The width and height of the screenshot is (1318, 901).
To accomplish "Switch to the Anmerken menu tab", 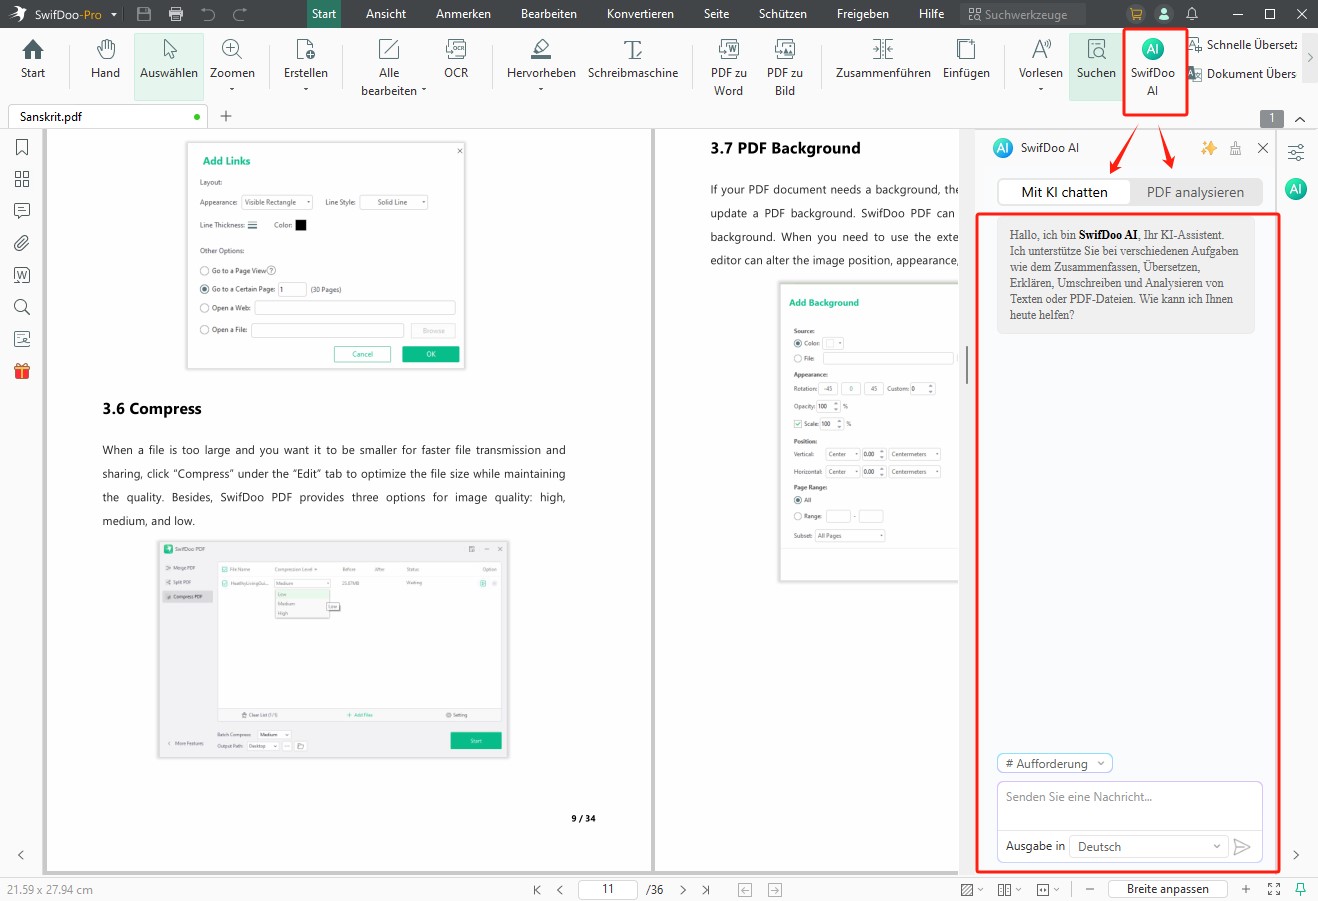I will pos(463,14).
